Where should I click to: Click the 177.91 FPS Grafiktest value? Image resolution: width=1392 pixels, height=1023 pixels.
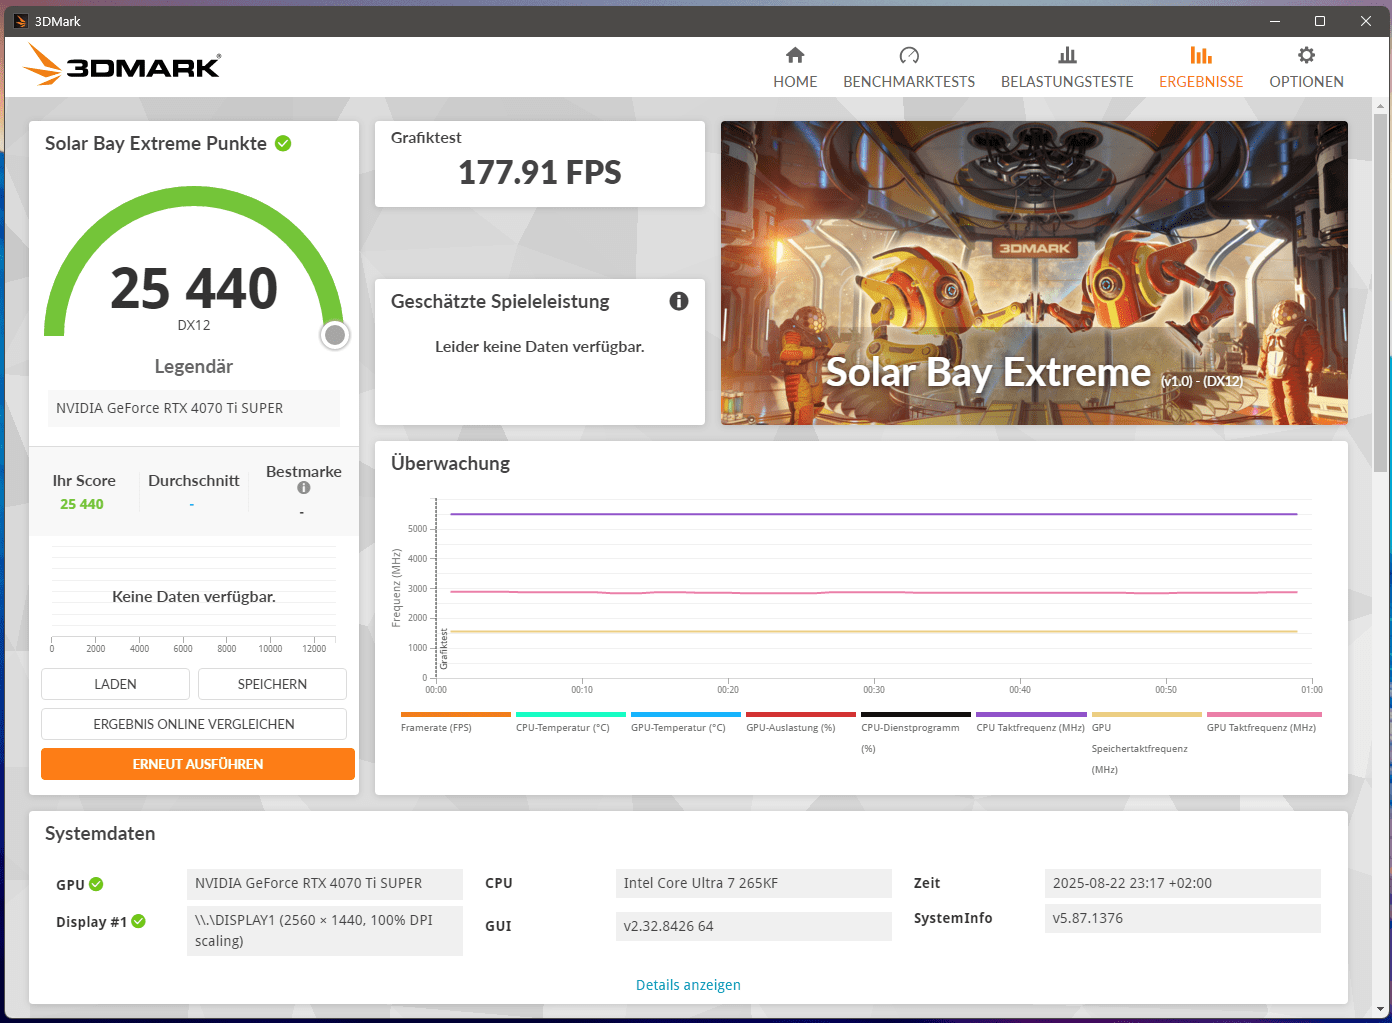[540, 173]
